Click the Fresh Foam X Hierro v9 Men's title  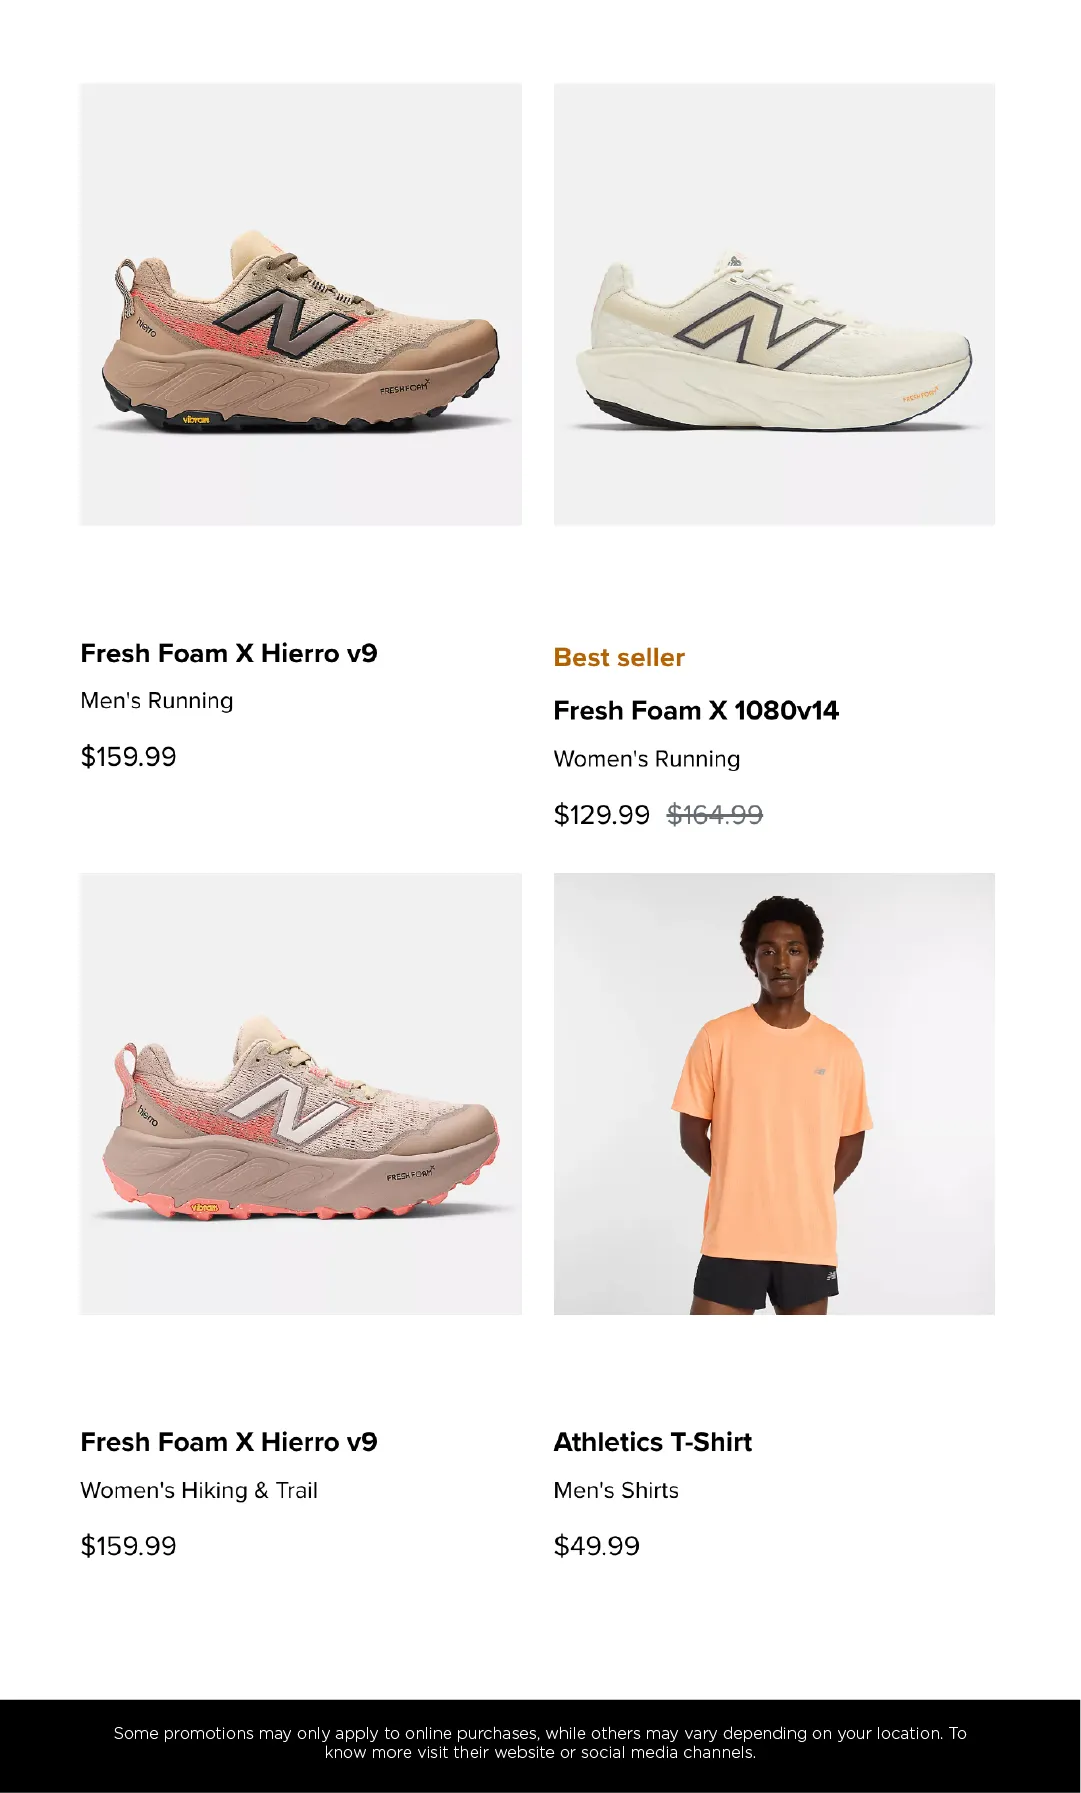click(x=229, y=653)
